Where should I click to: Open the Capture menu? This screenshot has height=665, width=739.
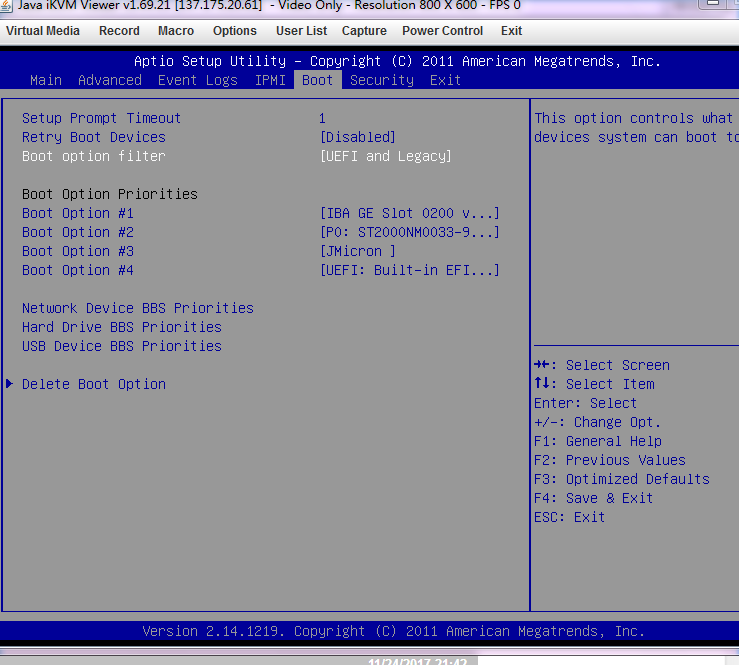click(x=364, y=31)
